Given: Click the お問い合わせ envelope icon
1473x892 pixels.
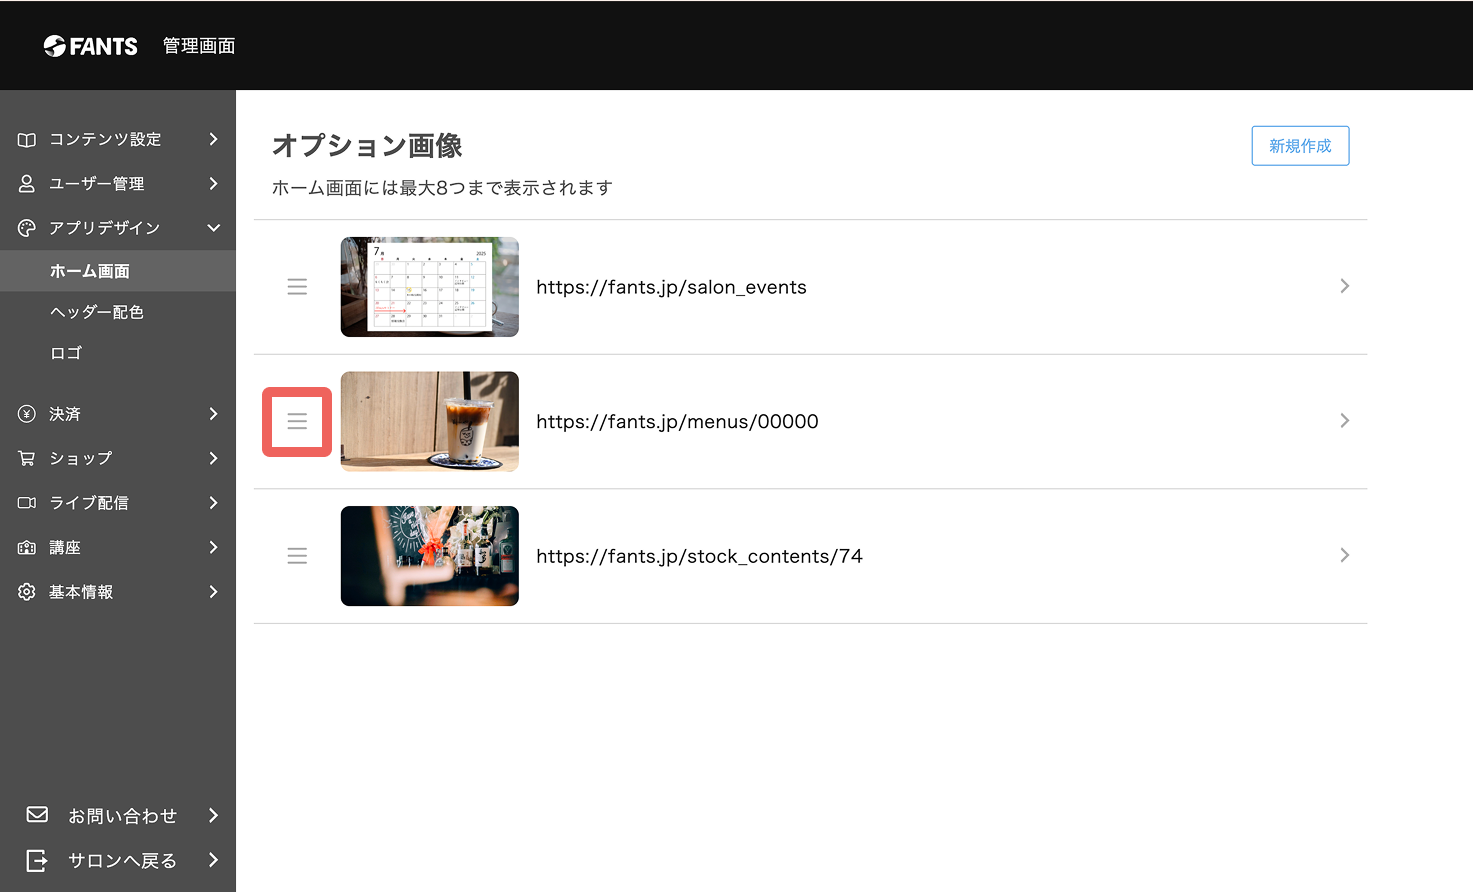Looking at the screenshot, I should 37,814.
